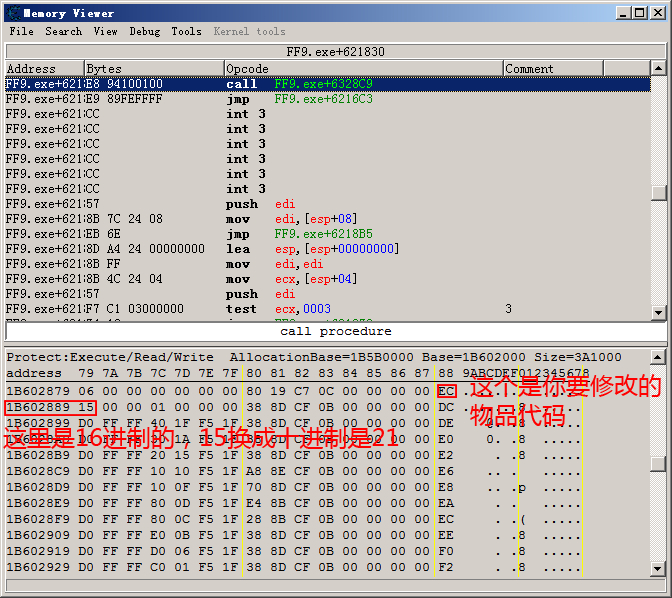Click the hex view scroll down arrow
Viewport: 672px width, 598px height.
[658, 569]
